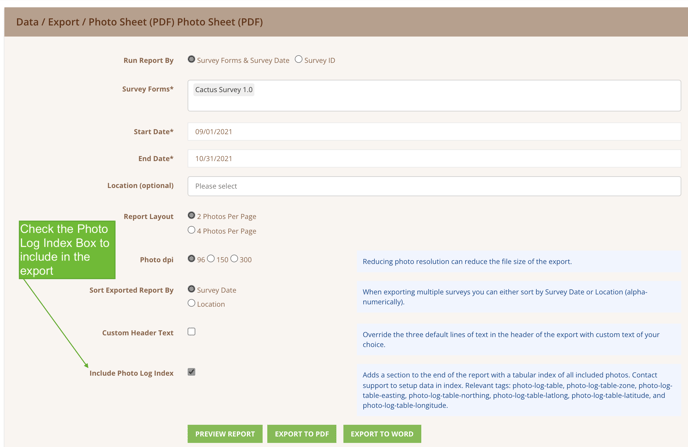Screen dimensions: 688x447
Task: Click the Export to Word button
Action: 382,434
